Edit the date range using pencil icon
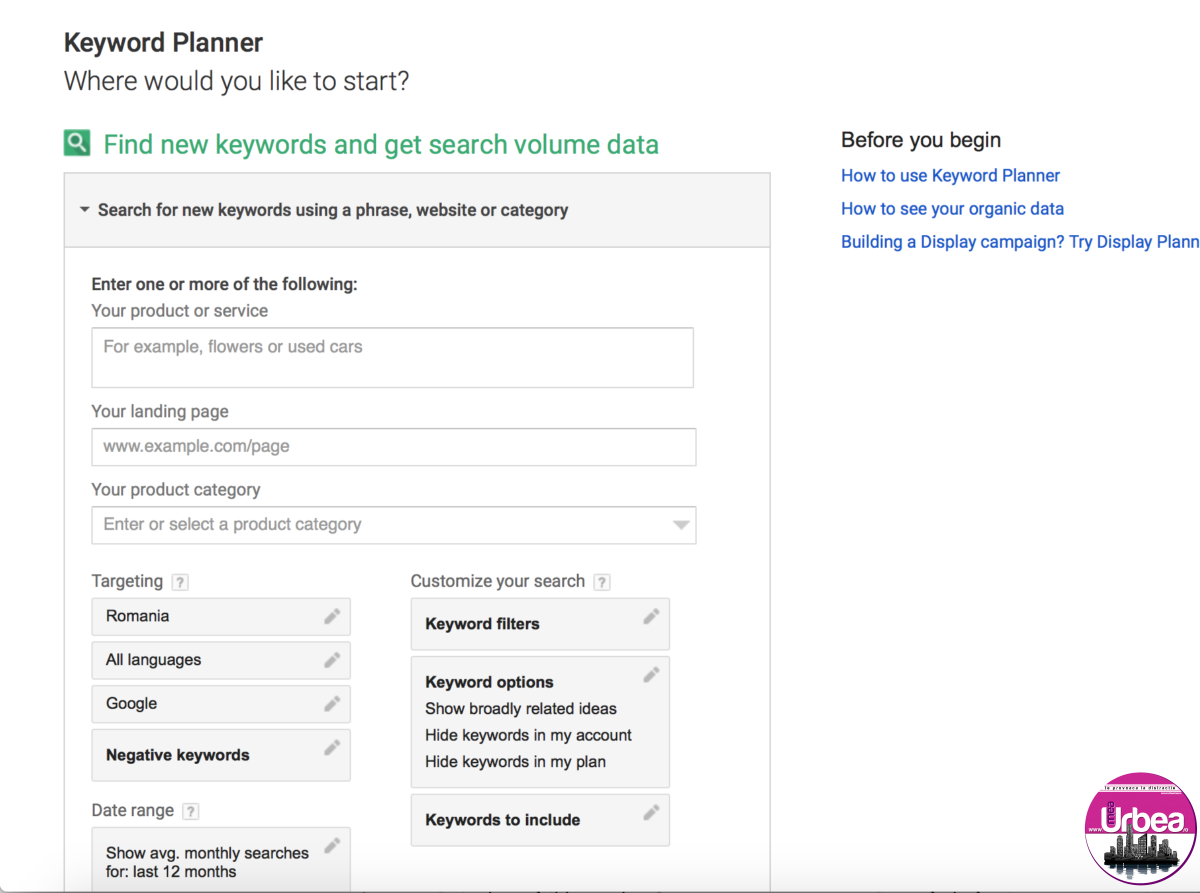 pos(332,846)
